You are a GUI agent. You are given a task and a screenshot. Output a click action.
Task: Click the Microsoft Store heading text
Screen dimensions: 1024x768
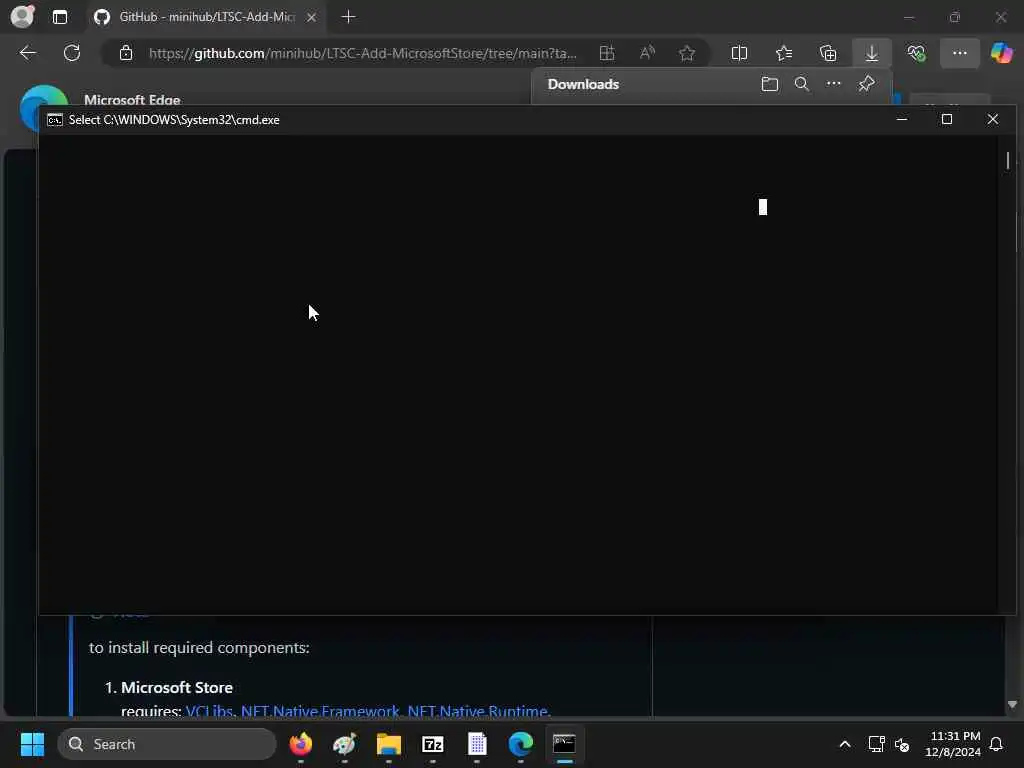click(x=176, y=687)
